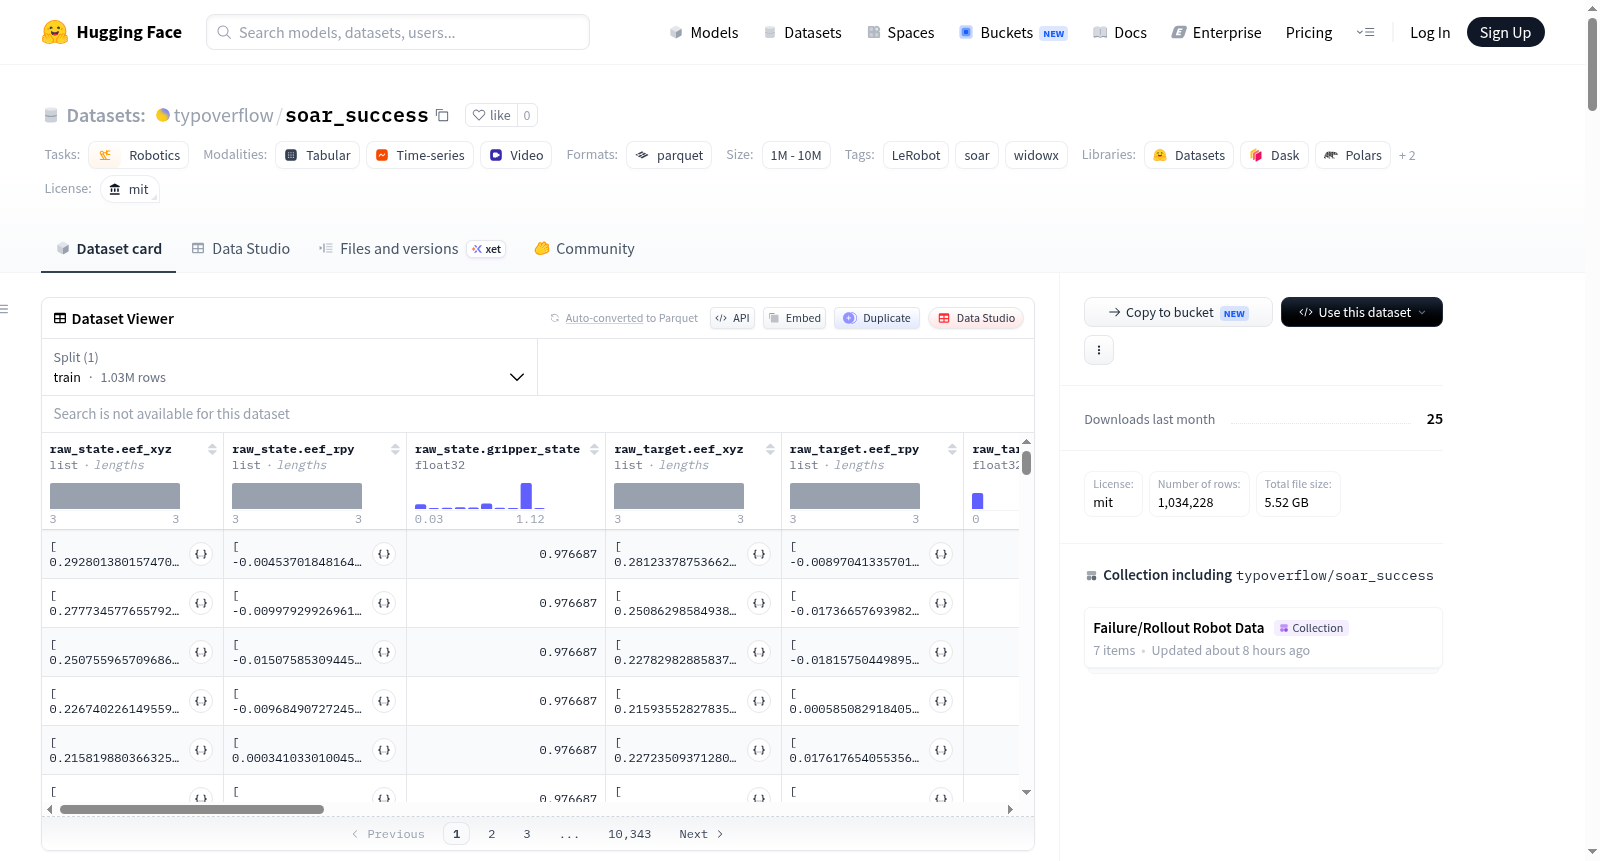Switch to the Data Studio tab

tap(241, 248)
